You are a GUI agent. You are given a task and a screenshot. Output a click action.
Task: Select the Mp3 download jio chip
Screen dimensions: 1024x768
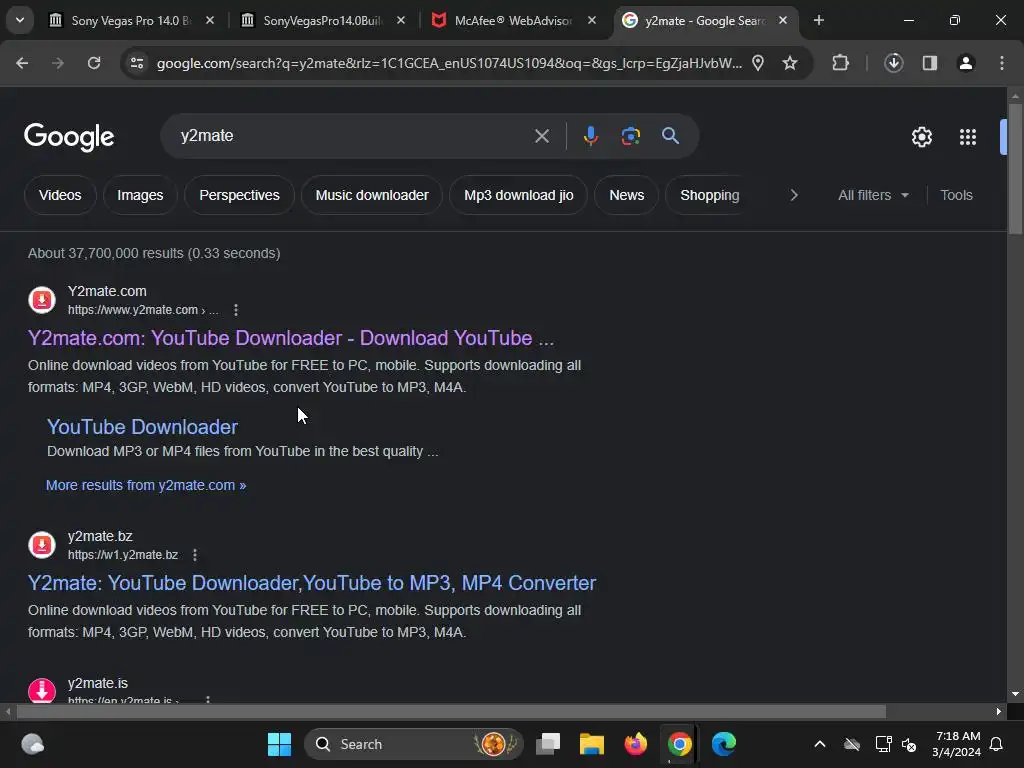click(x=519, y=195)
